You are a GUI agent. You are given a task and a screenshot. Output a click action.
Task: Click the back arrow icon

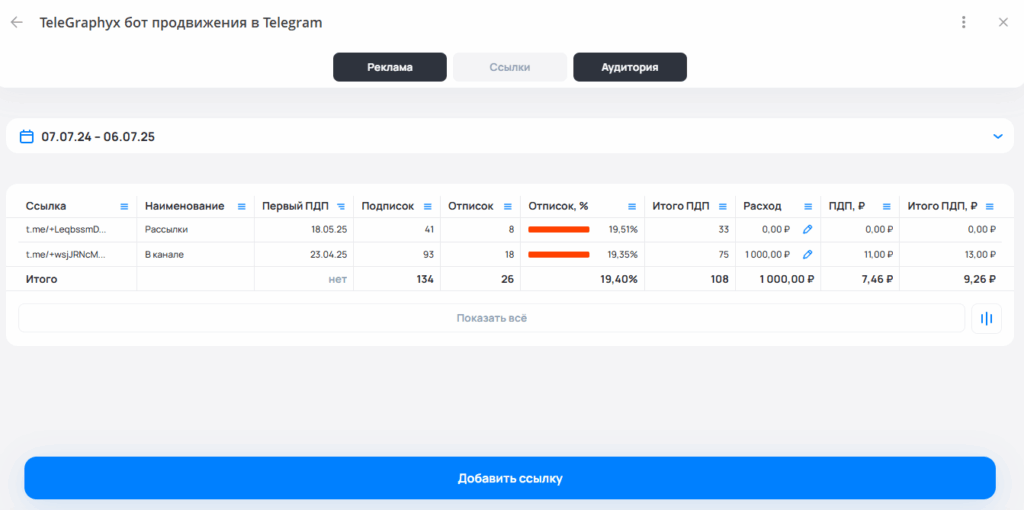click(x=16, y=22)
